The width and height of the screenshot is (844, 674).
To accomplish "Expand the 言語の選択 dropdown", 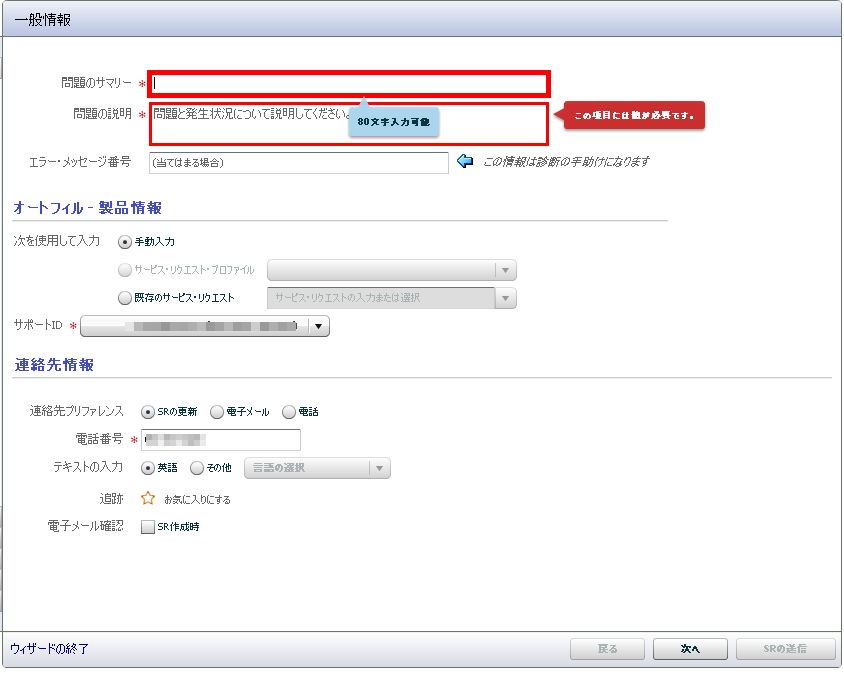I will pyautogui.click(x=379, y=468).
